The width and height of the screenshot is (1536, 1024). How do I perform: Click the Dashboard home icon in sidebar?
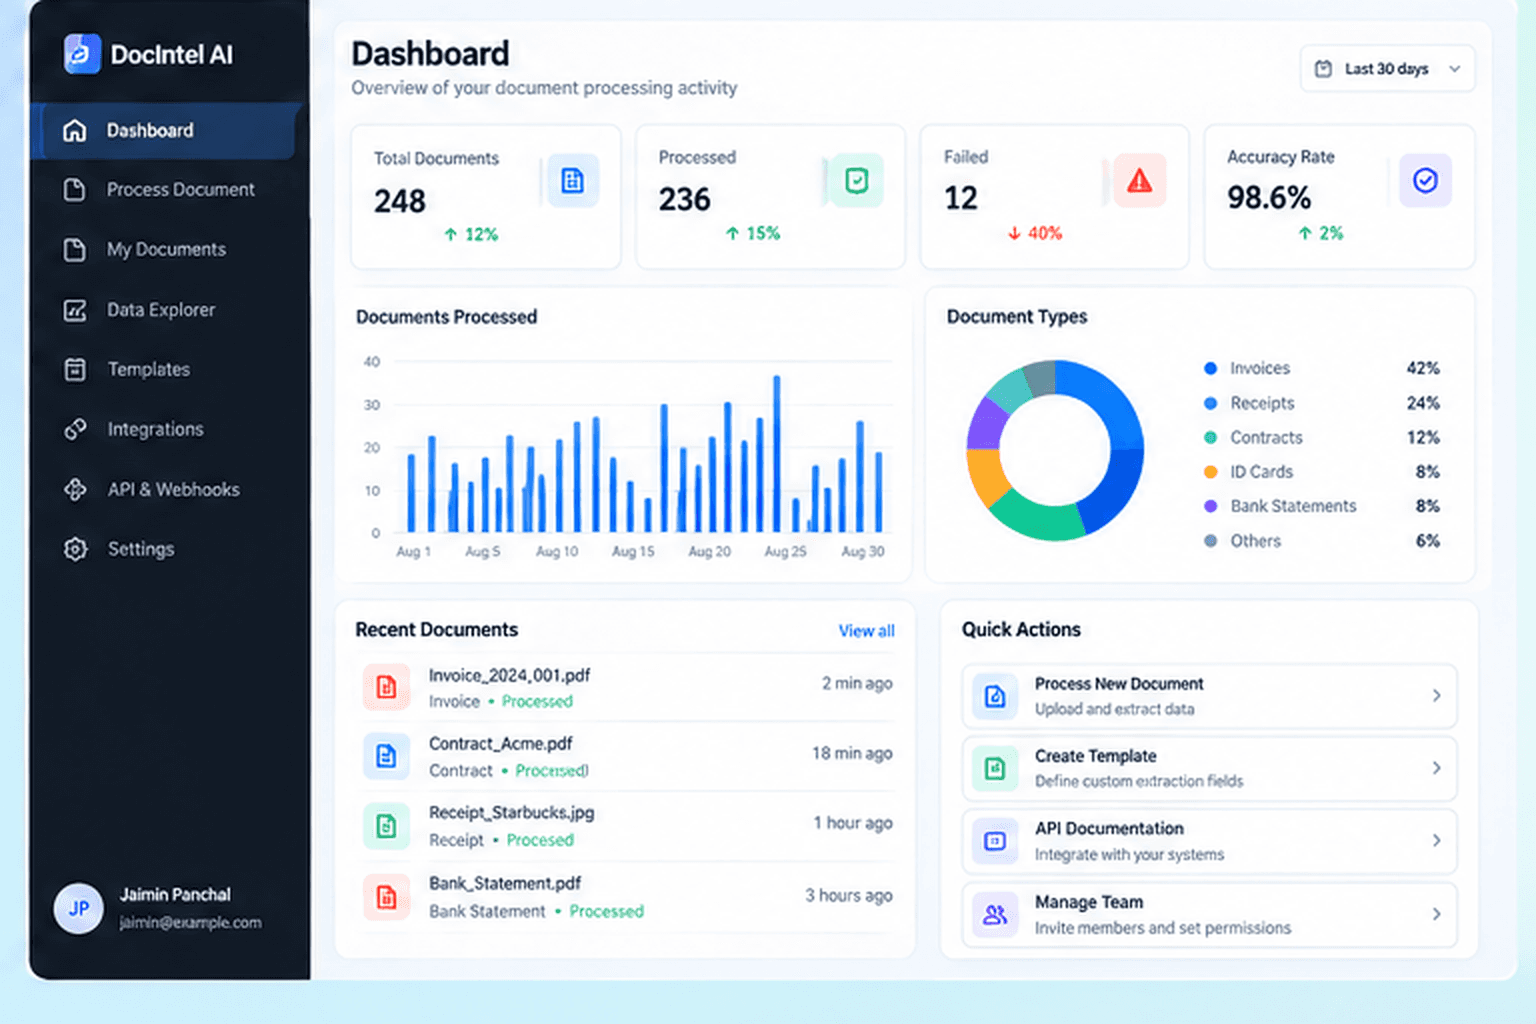[75, 131]
